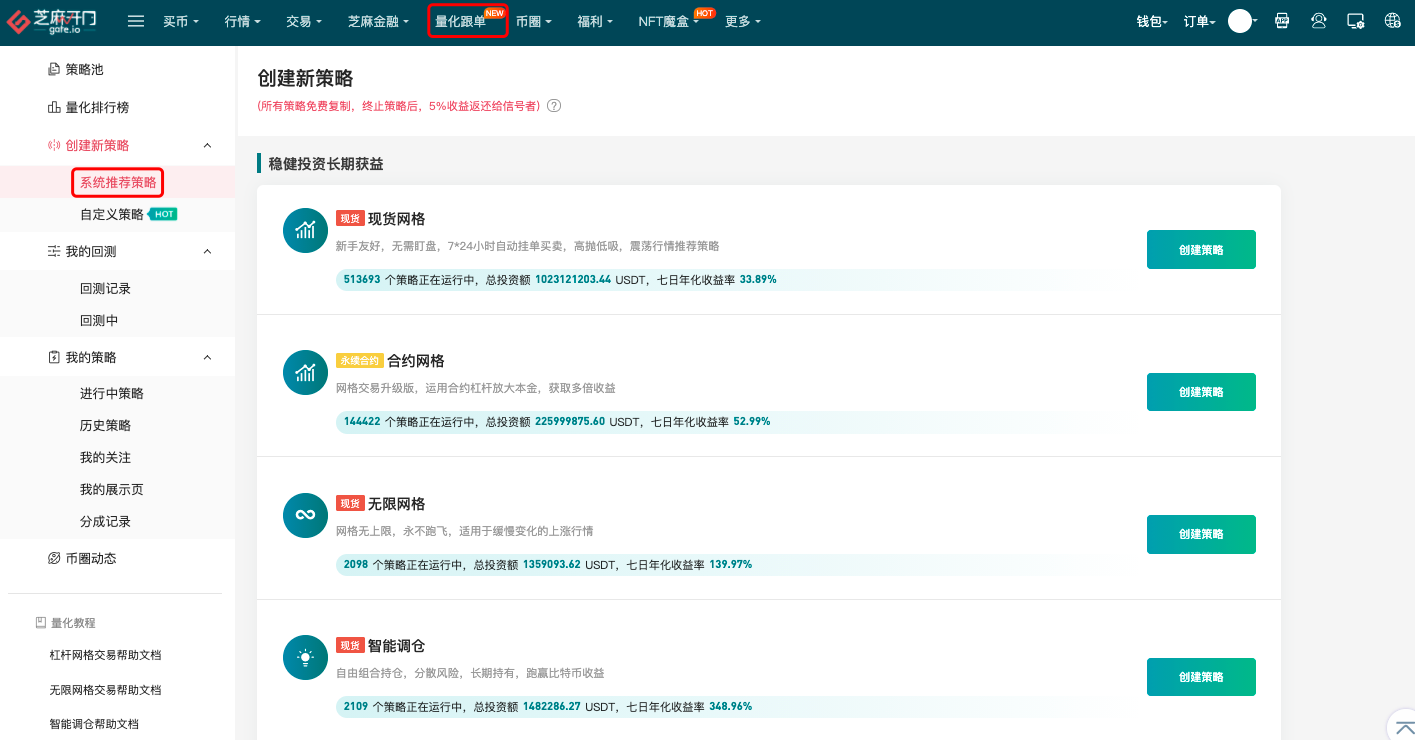Open the 币圈 menu
The width and height of the screenshot is (1415, 740).
(534, 21)
